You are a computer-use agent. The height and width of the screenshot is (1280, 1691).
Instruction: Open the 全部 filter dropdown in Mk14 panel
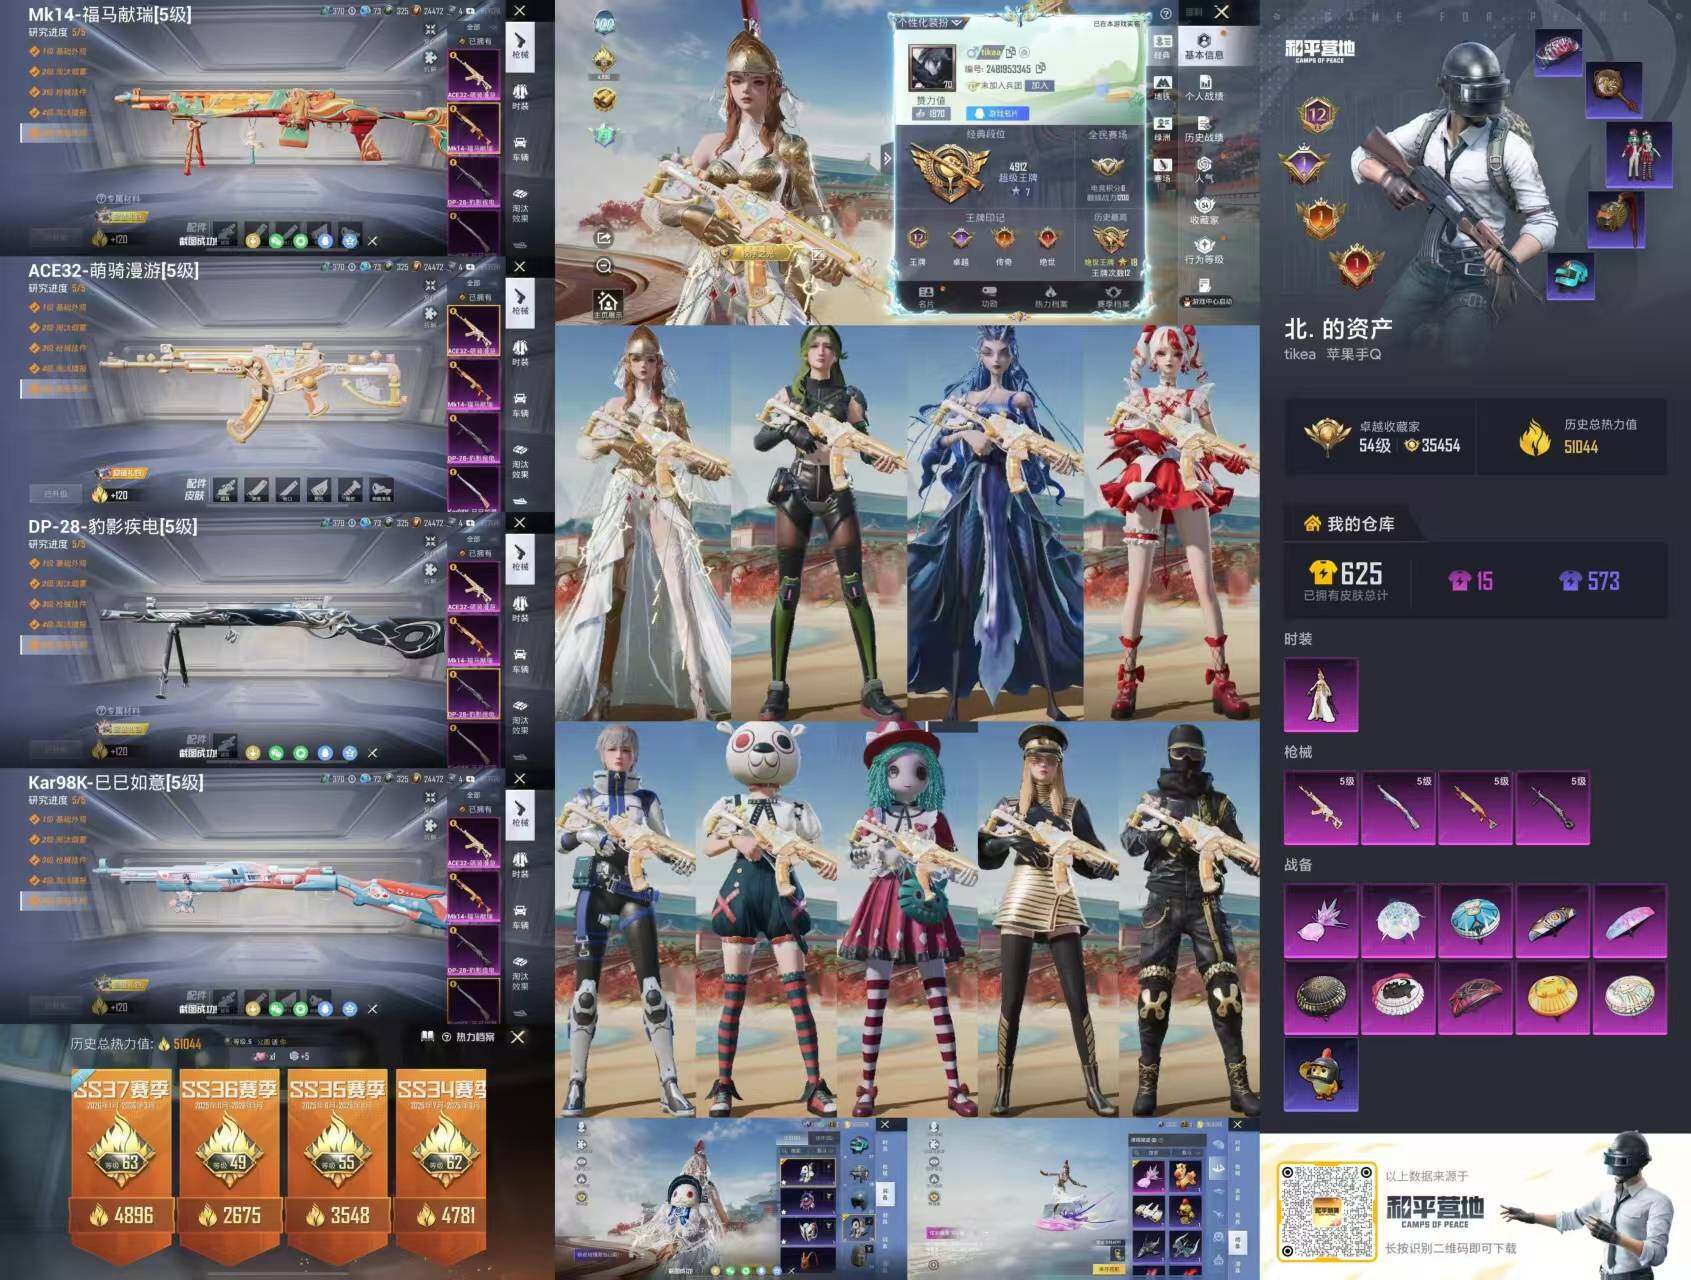pos(474,27)
